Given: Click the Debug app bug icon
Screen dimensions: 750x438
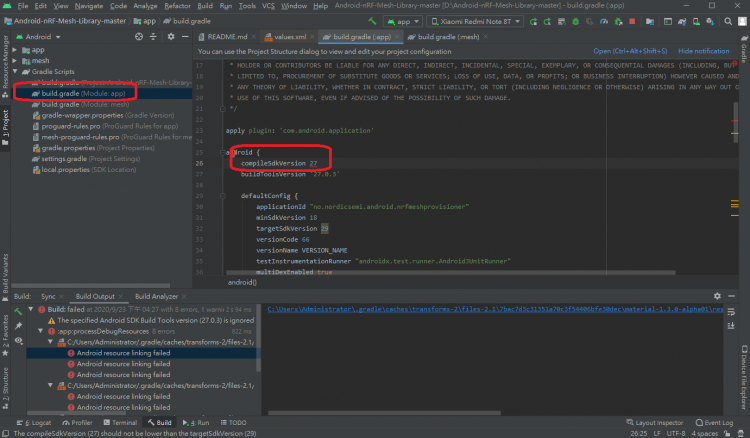Looking at the screenshot, I should coord(575,22).
